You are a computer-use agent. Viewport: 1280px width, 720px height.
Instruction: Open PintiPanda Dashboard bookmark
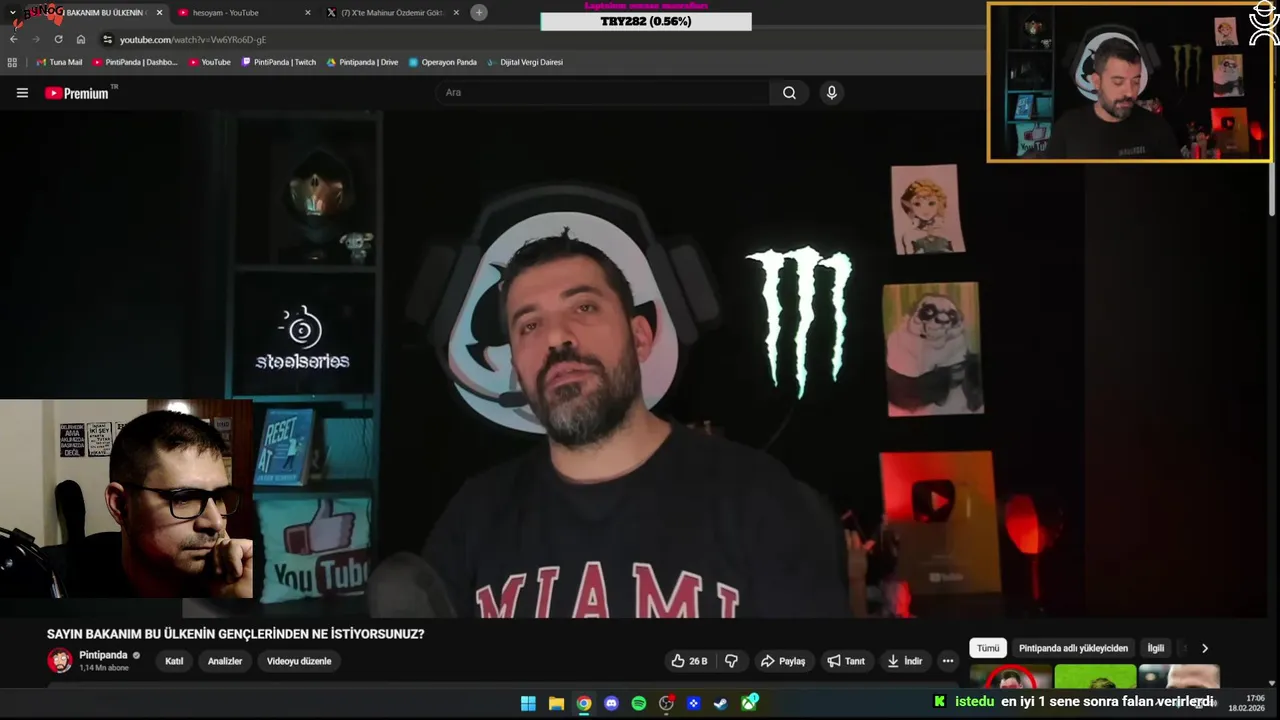(x=135, y=62)
